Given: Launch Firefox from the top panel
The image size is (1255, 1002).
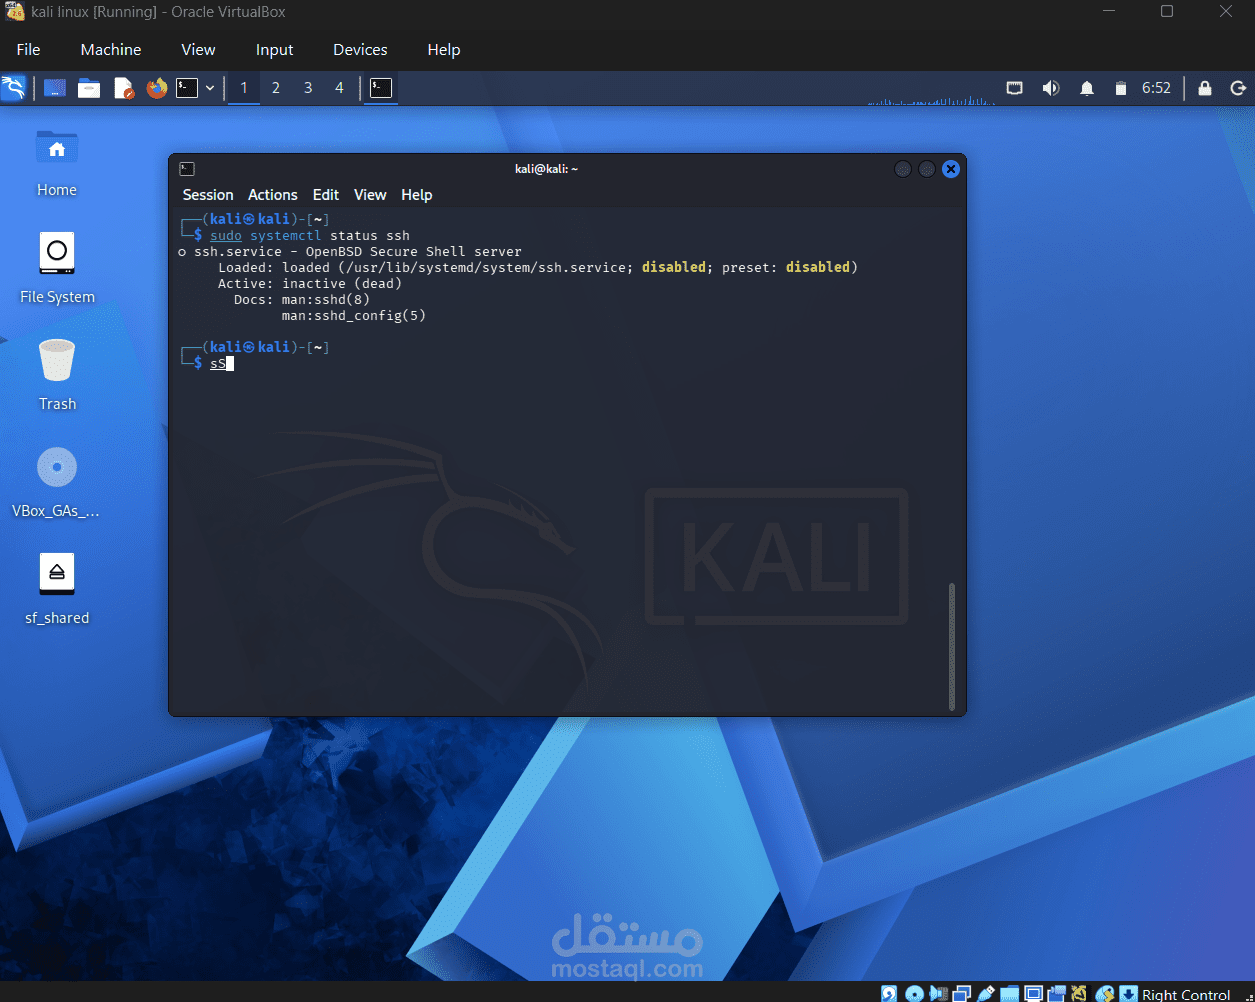Looking at the screenshot, I should click(x=157, y=88).
